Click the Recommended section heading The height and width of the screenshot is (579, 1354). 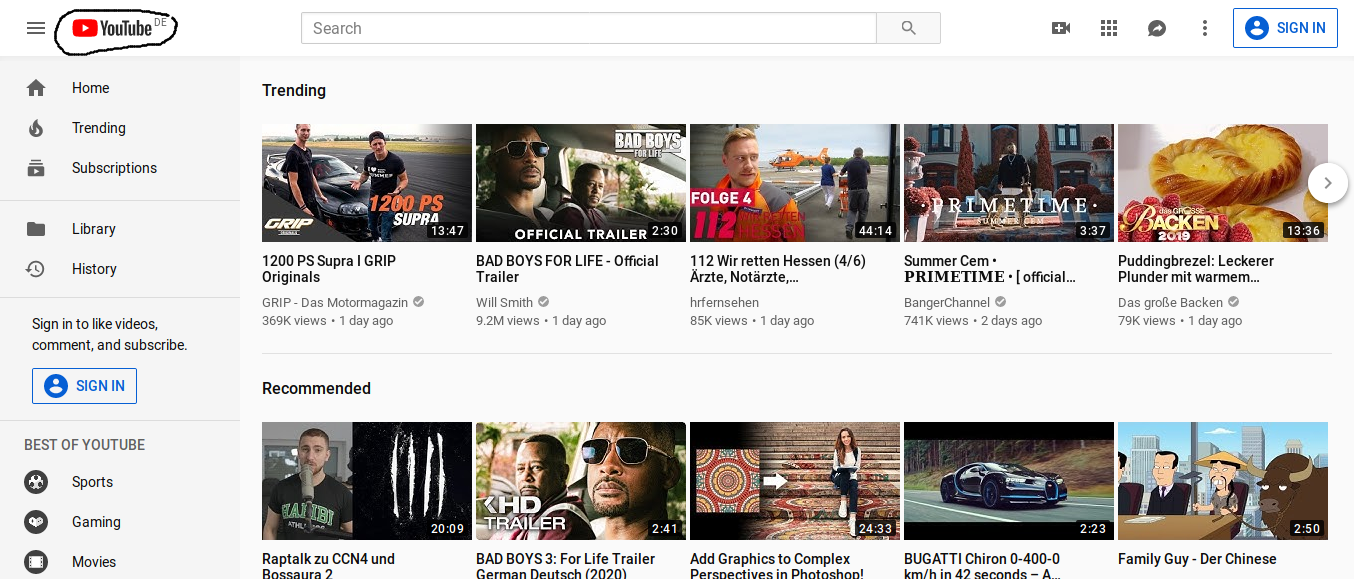[316, 388]
